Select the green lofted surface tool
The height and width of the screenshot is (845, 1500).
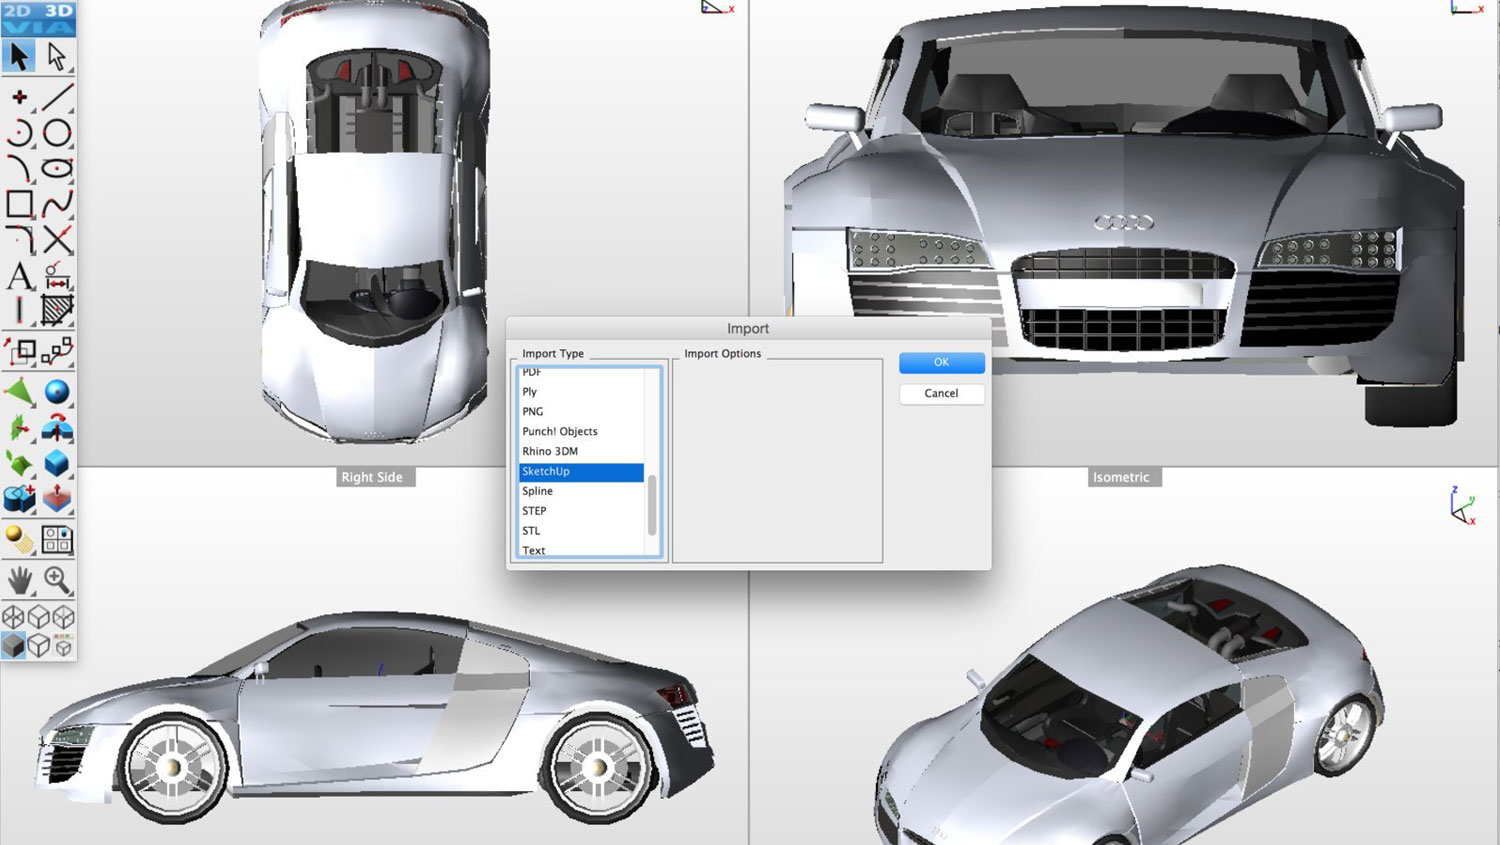pos(19,463)
